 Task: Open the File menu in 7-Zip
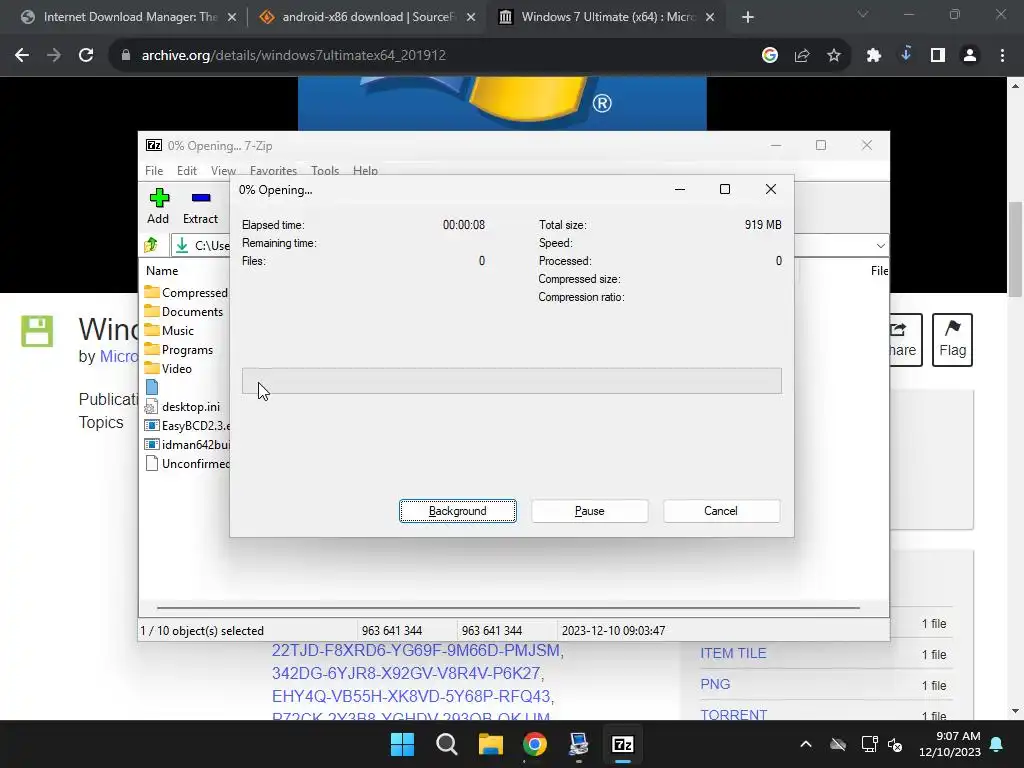(154, 170)
